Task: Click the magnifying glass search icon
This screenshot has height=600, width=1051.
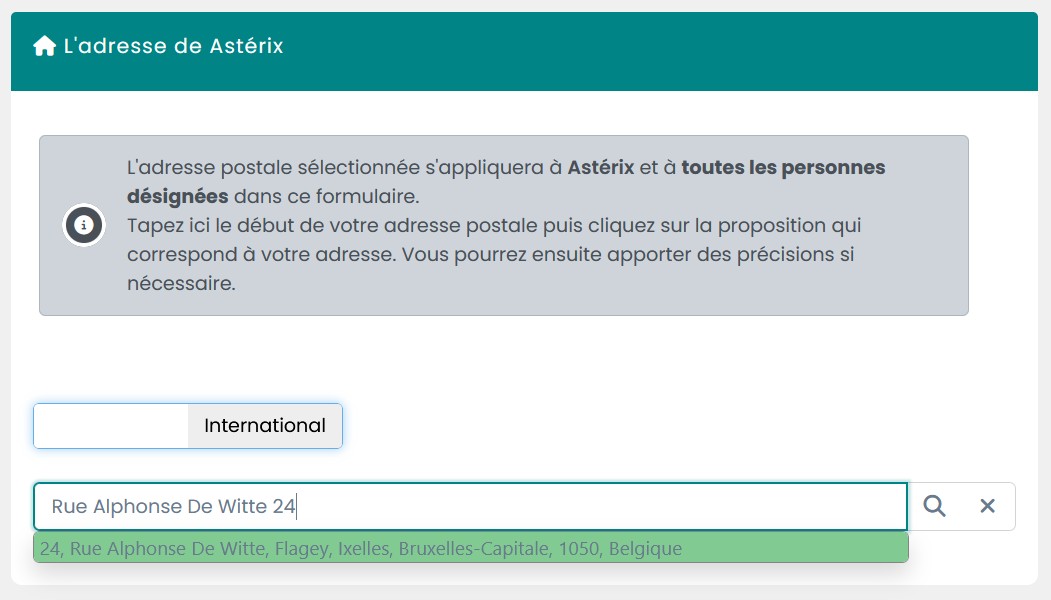Action: [x=934, y=506]
